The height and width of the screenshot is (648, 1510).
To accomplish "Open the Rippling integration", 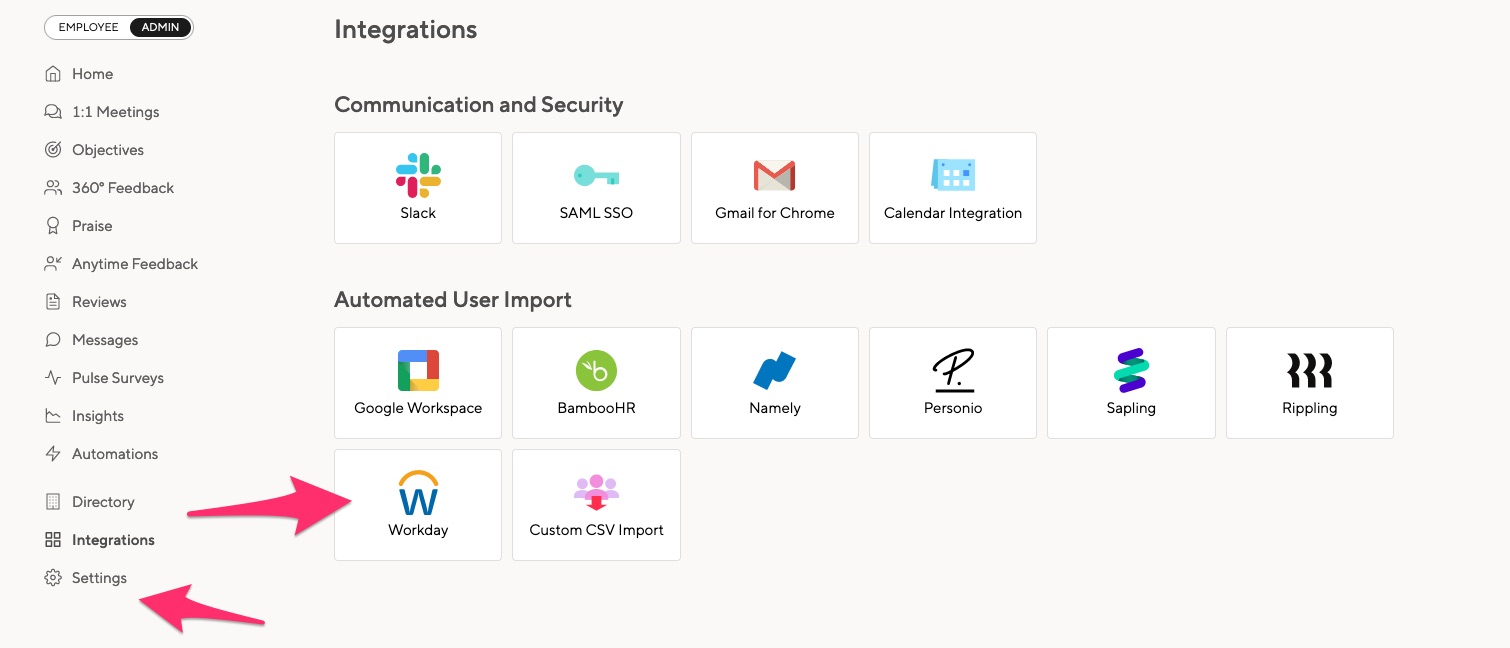I will 1309,382.
